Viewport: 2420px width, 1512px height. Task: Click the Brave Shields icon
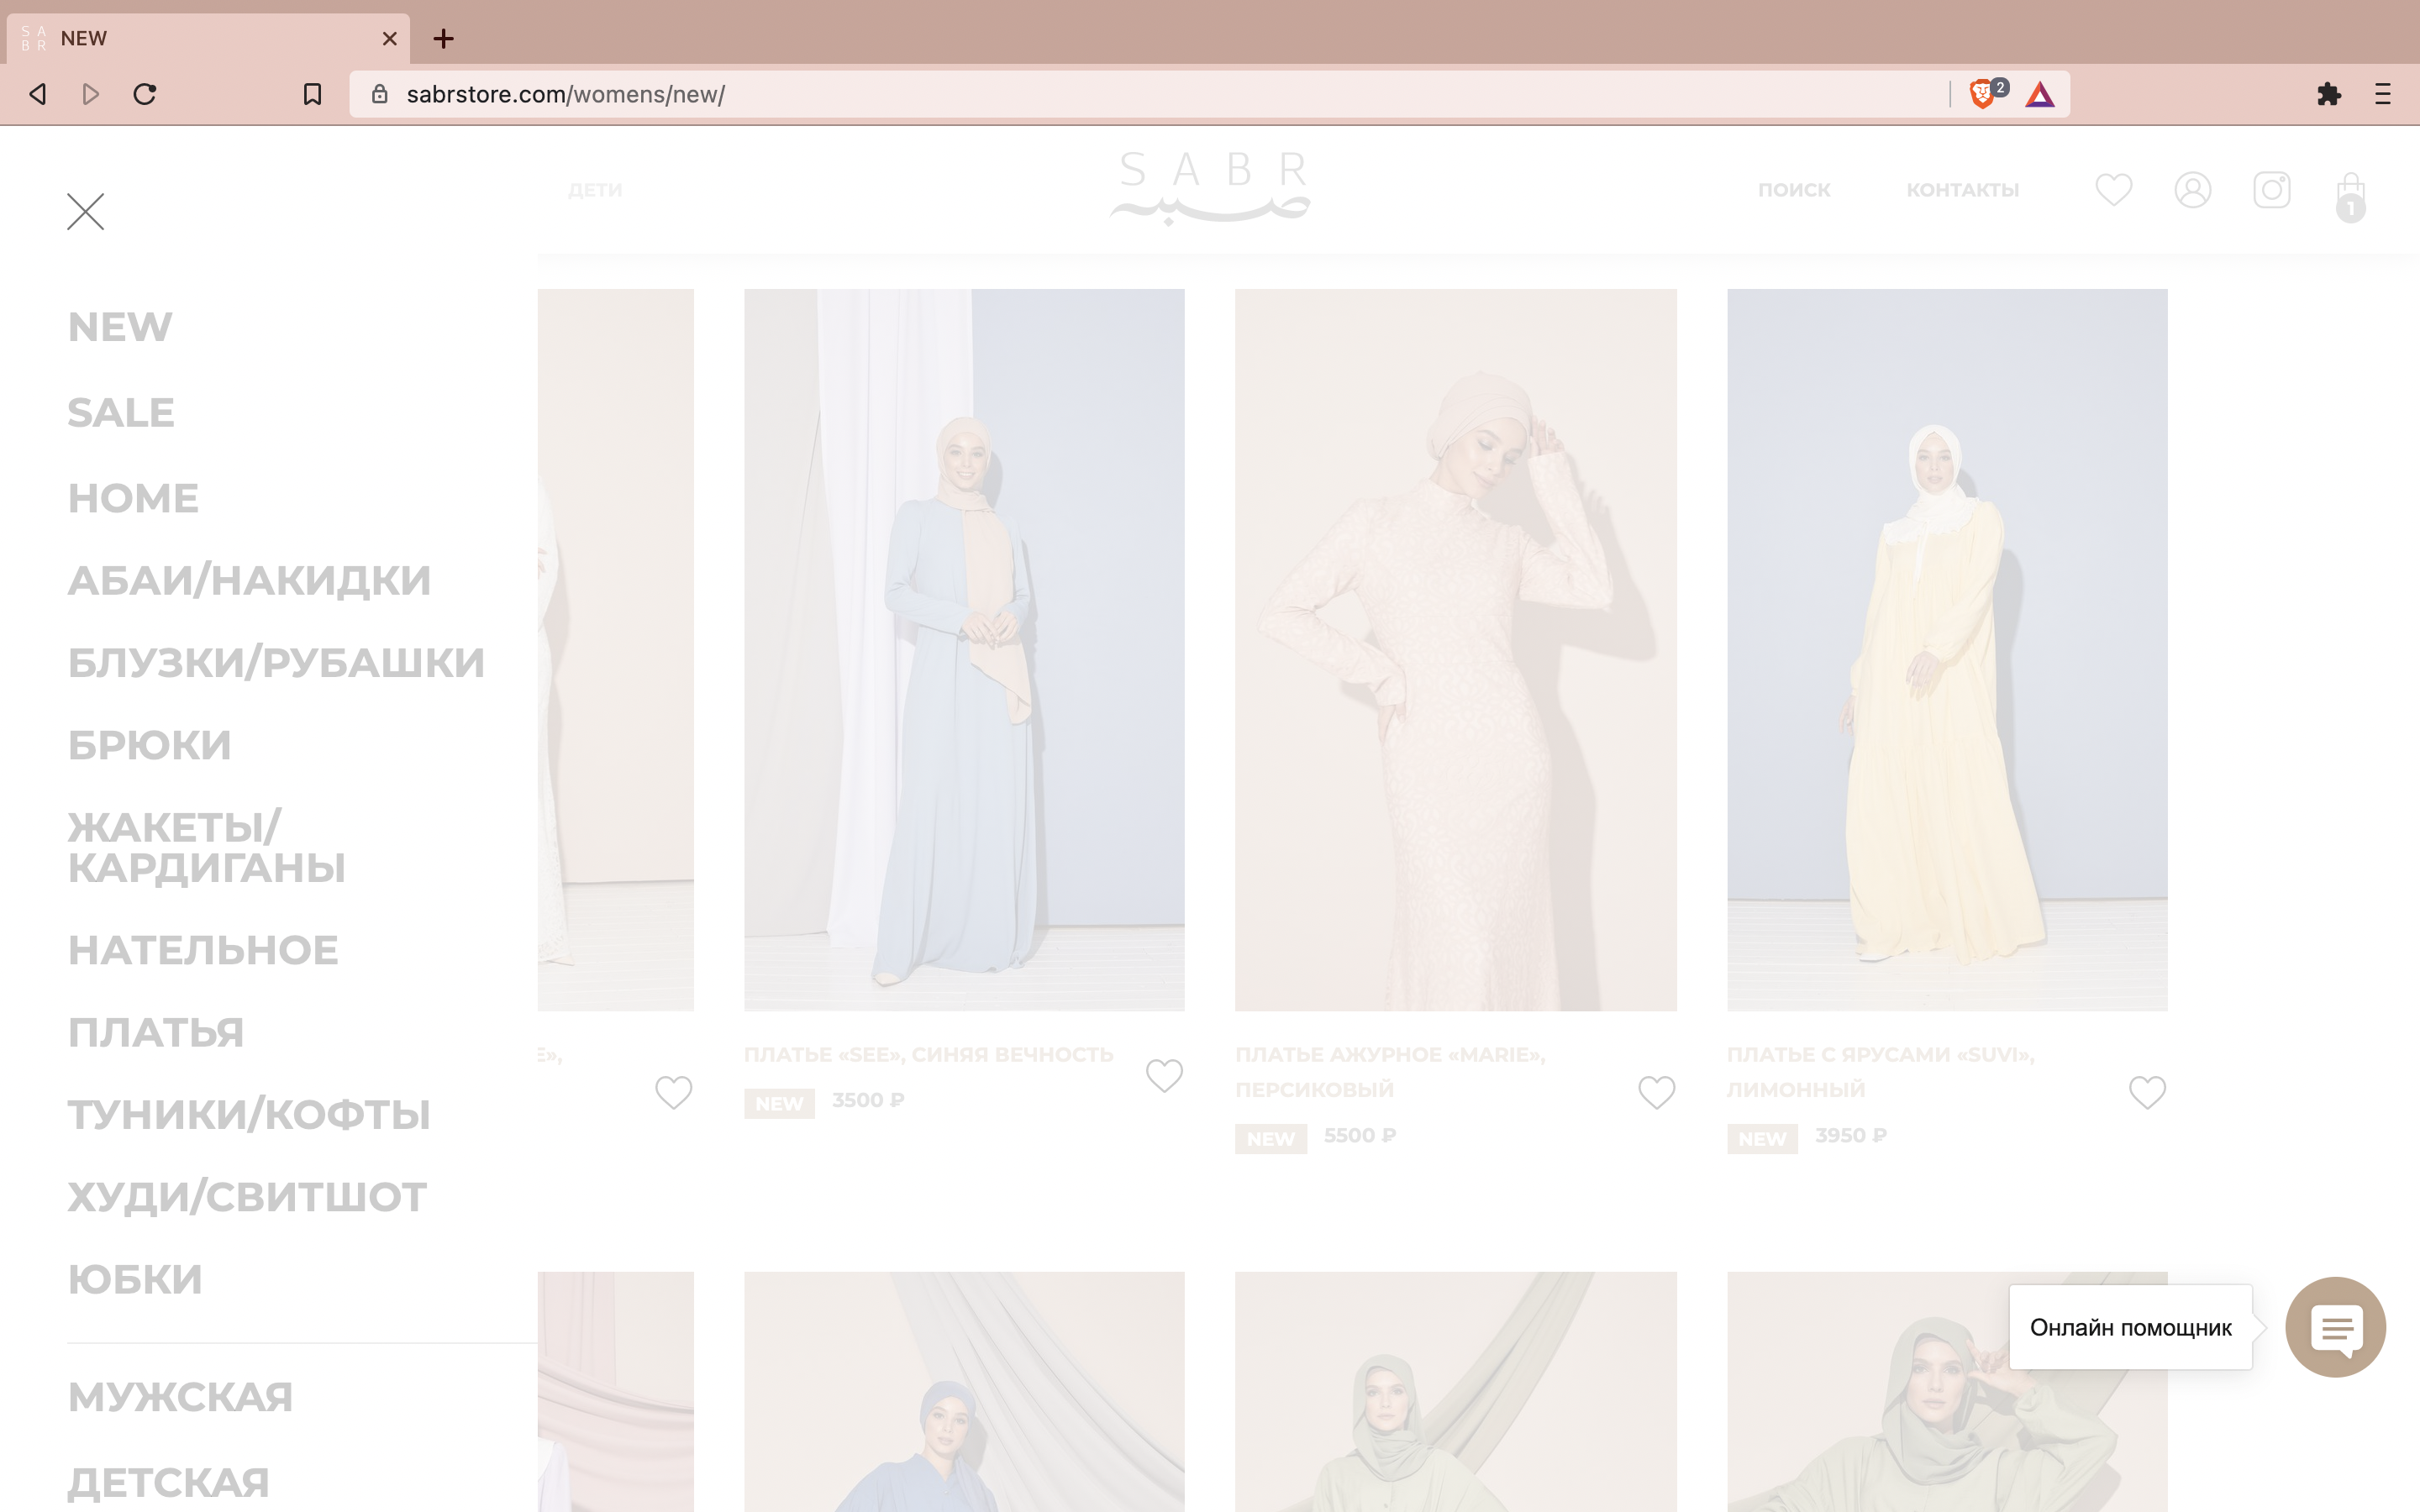pyautogui.click(x=1982, y=94)
